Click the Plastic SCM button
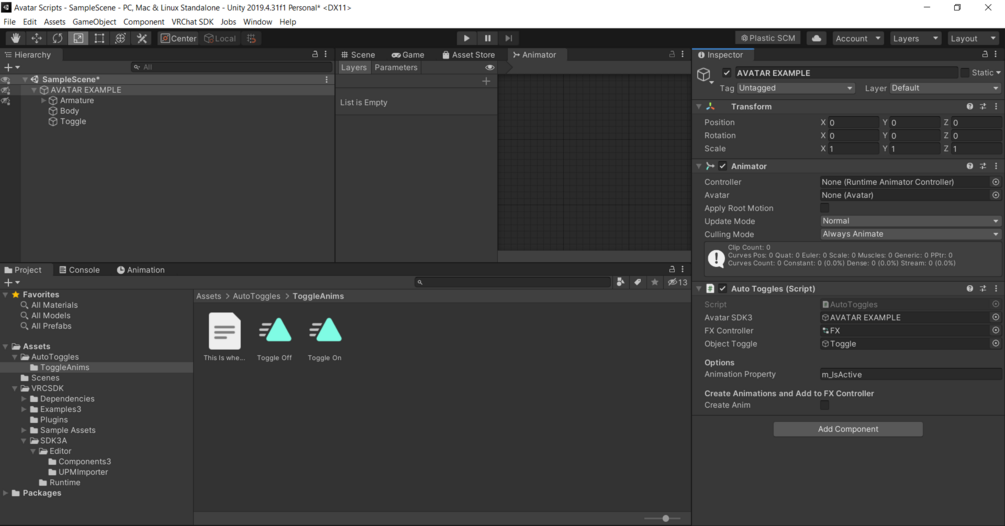Viewport: 1005px width, 526px height. pos(768,38)
